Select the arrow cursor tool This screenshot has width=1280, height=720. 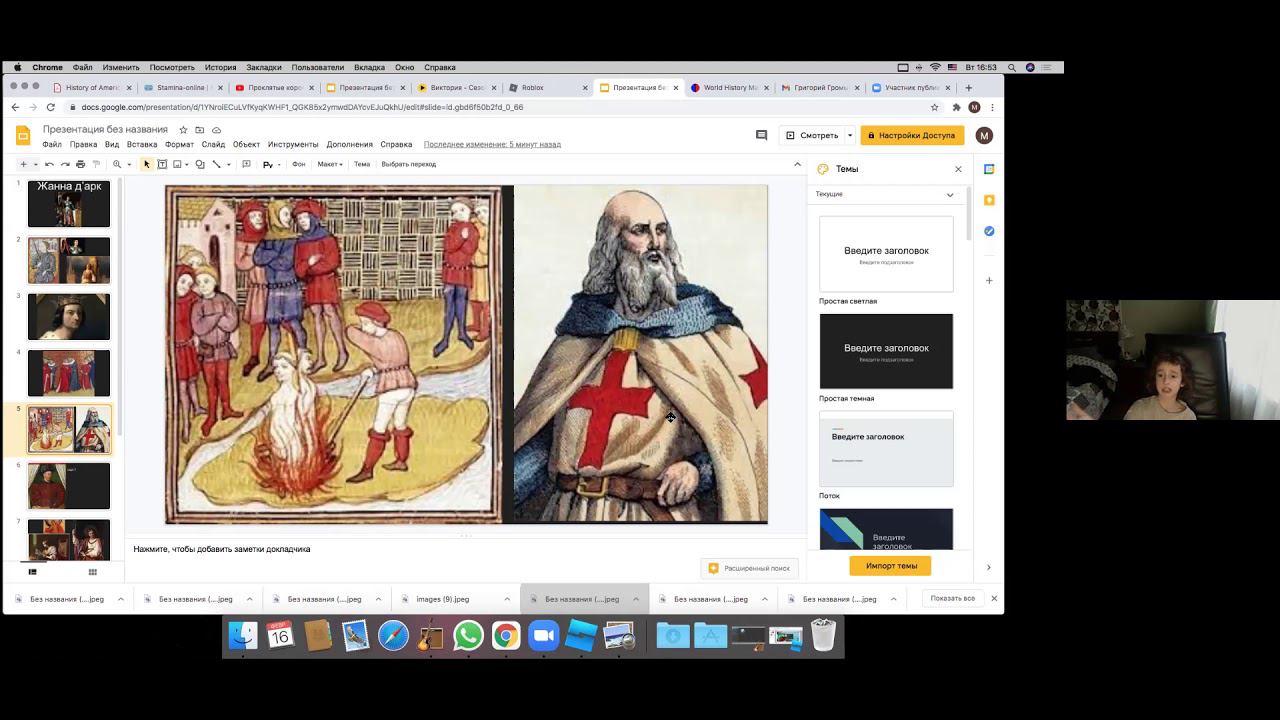click(146, 164)
